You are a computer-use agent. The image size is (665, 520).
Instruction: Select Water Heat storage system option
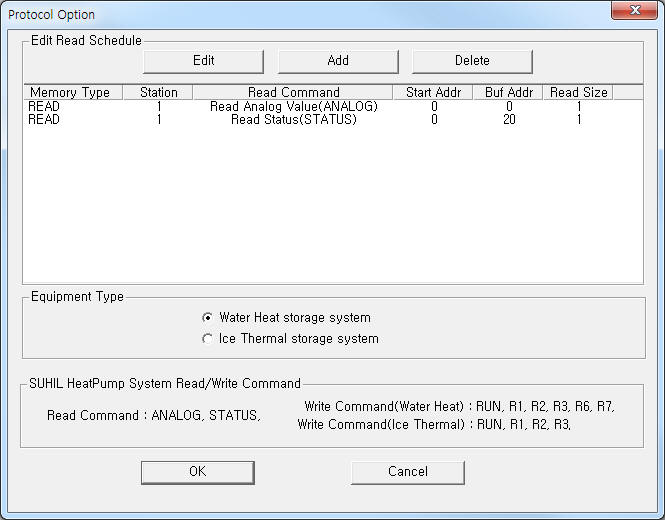click(x=208, y=318)
